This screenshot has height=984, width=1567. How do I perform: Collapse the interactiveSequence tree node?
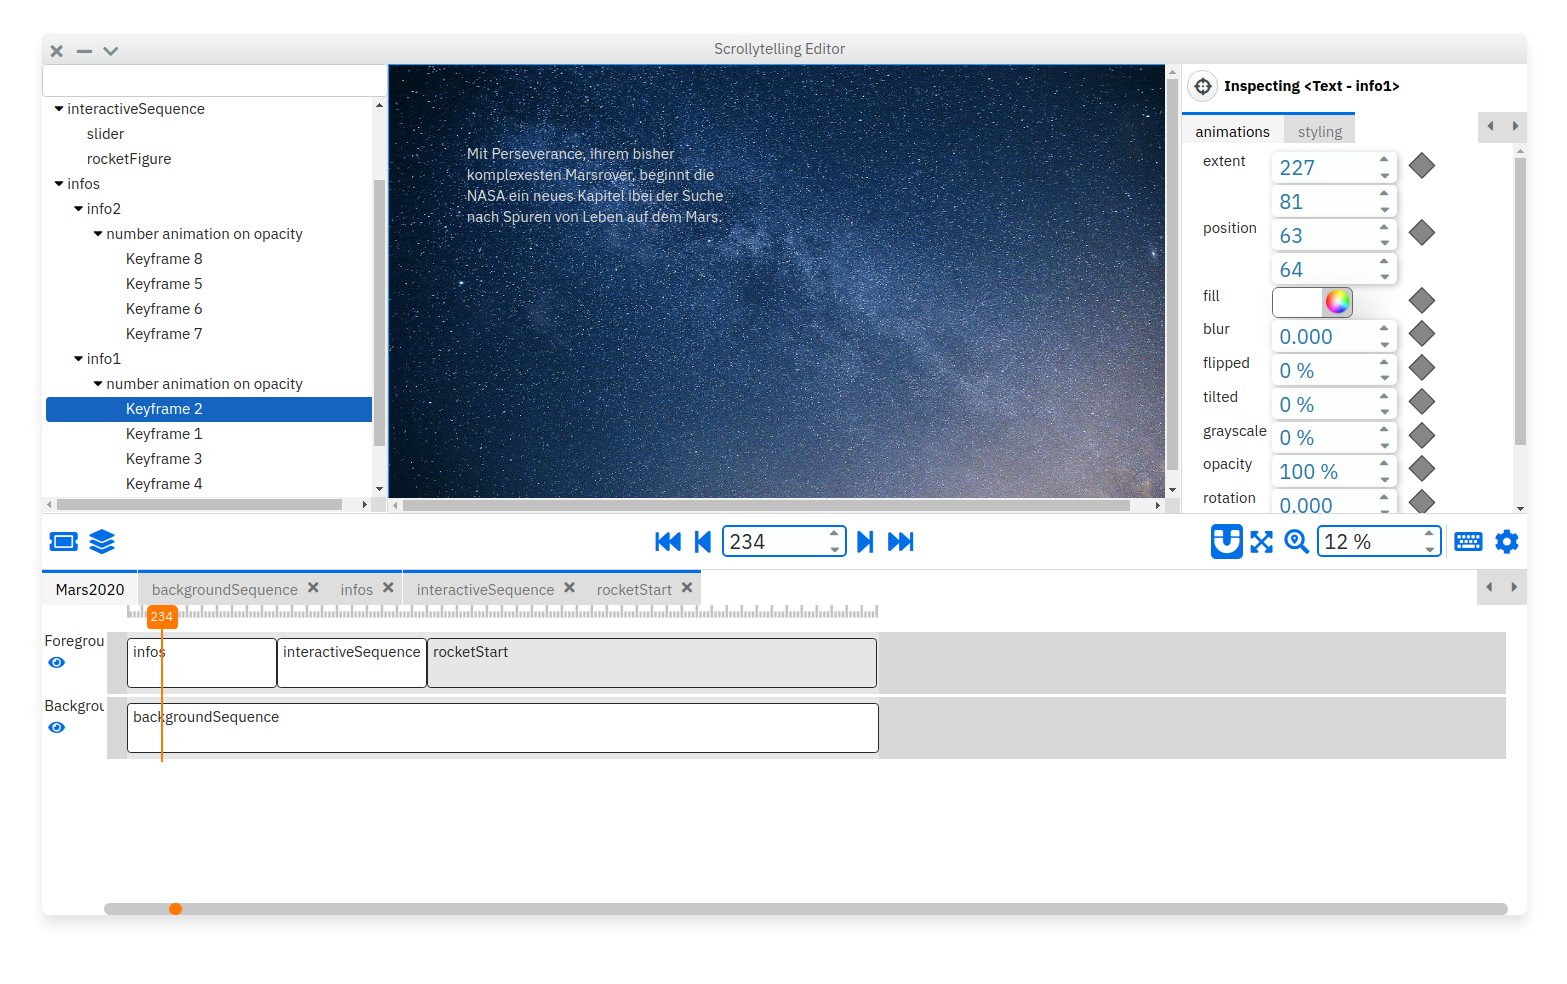tap(59, 109)
